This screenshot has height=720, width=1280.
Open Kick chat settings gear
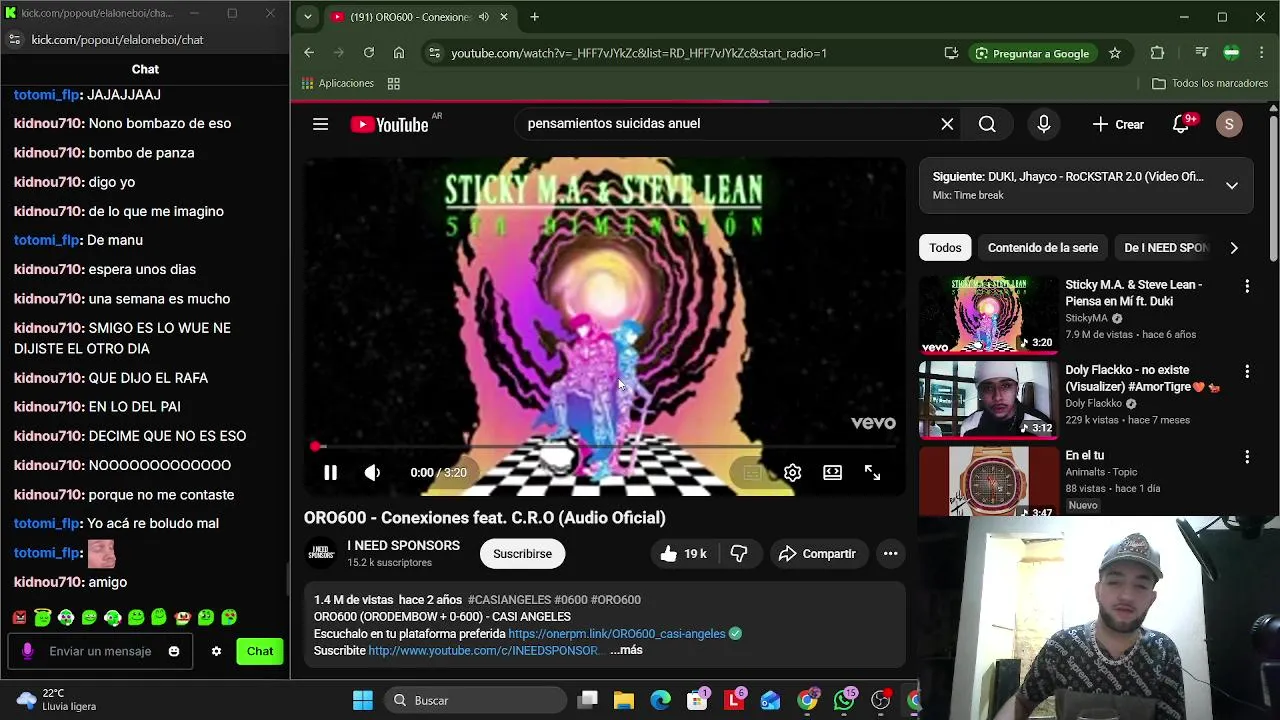[x=216, y=651]
